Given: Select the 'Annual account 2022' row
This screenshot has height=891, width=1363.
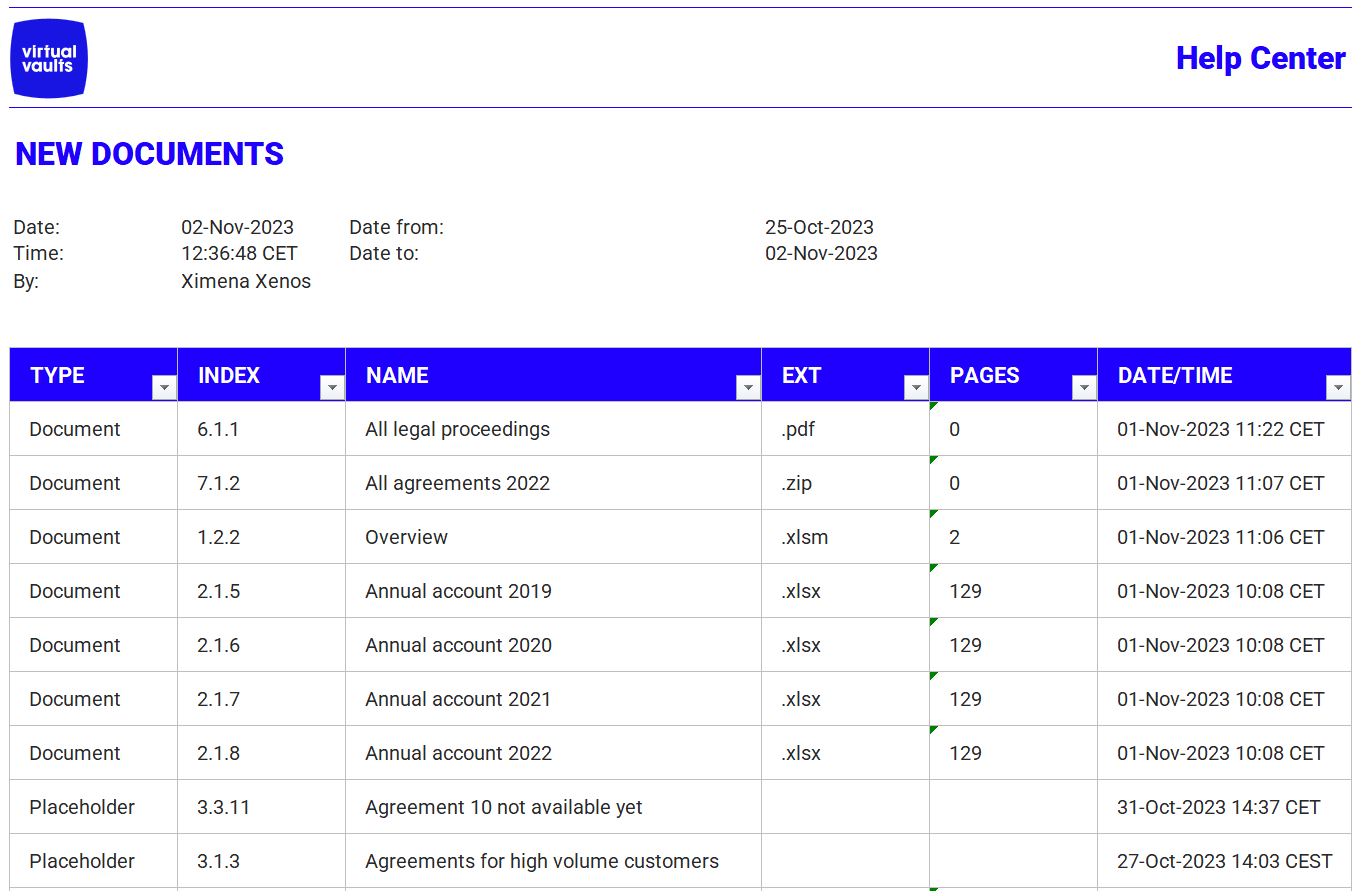Looking at the screenshot, I should coord(458,753).
